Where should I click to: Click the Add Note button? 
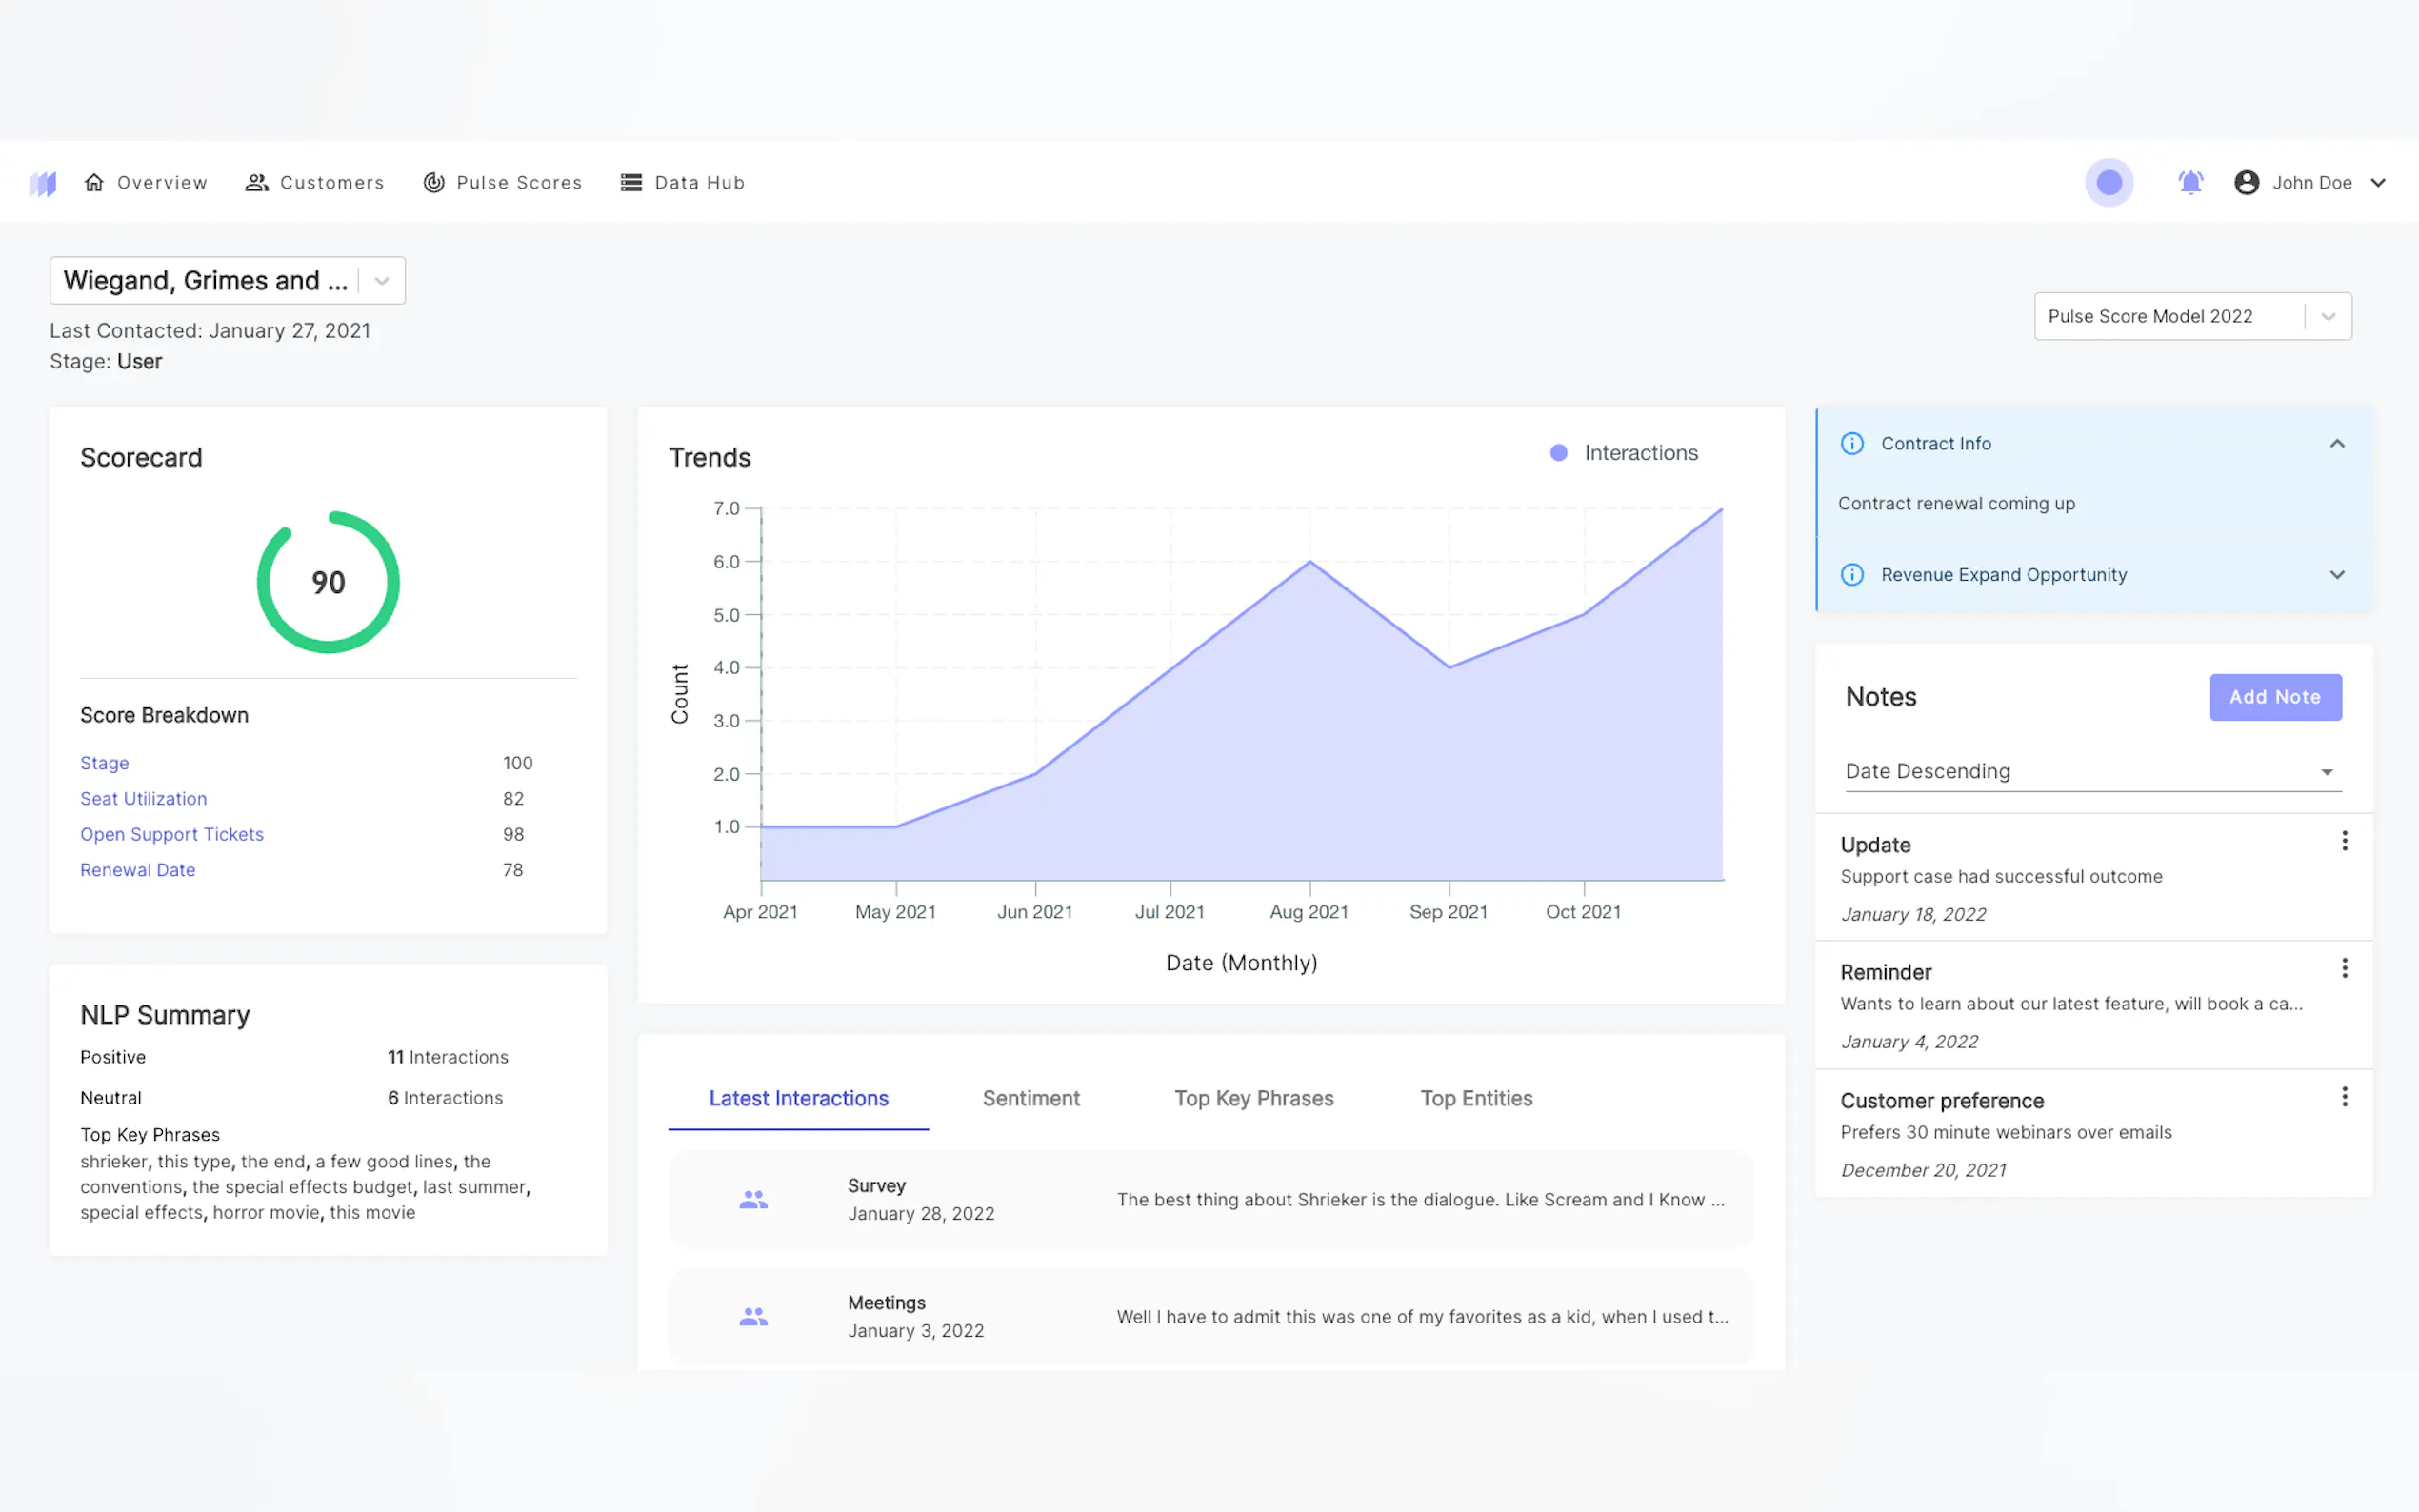[2275, 697]
